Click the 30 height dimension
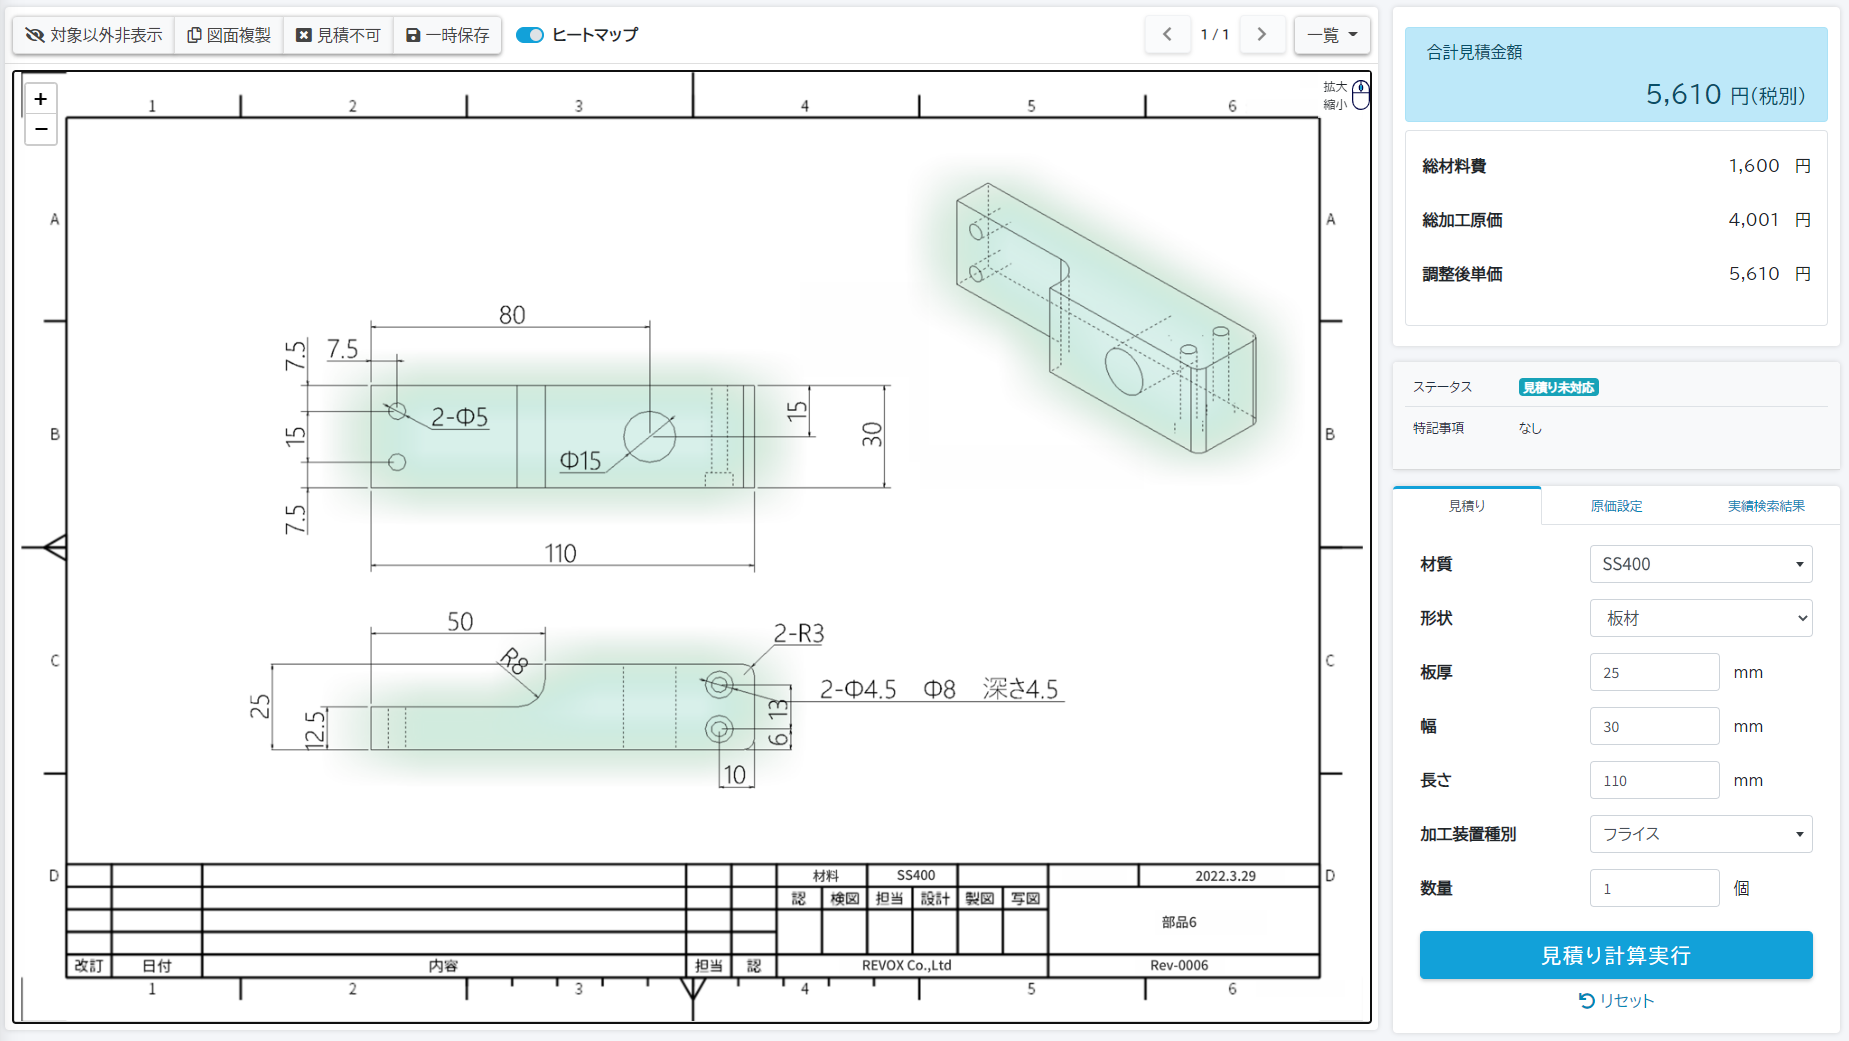1849x1041 pixels. pos(872,434)
